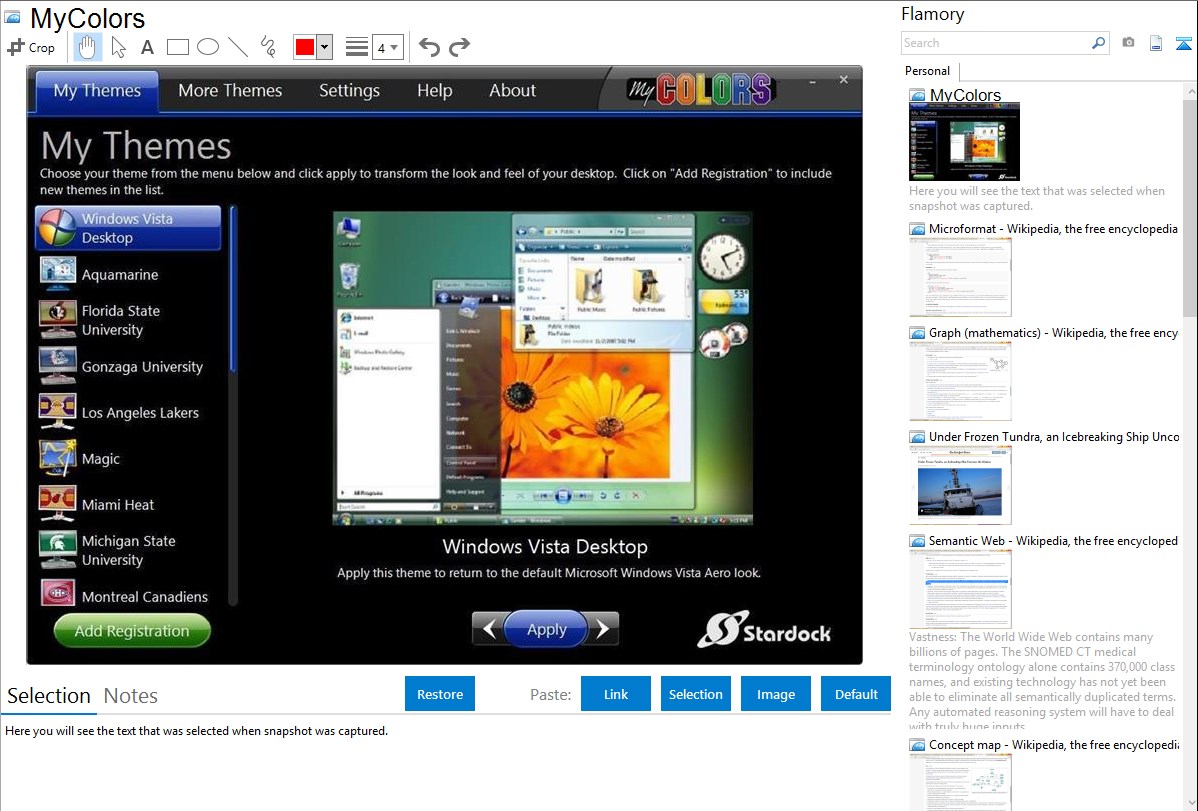Select the Crop tool

[x=31, y=47]
